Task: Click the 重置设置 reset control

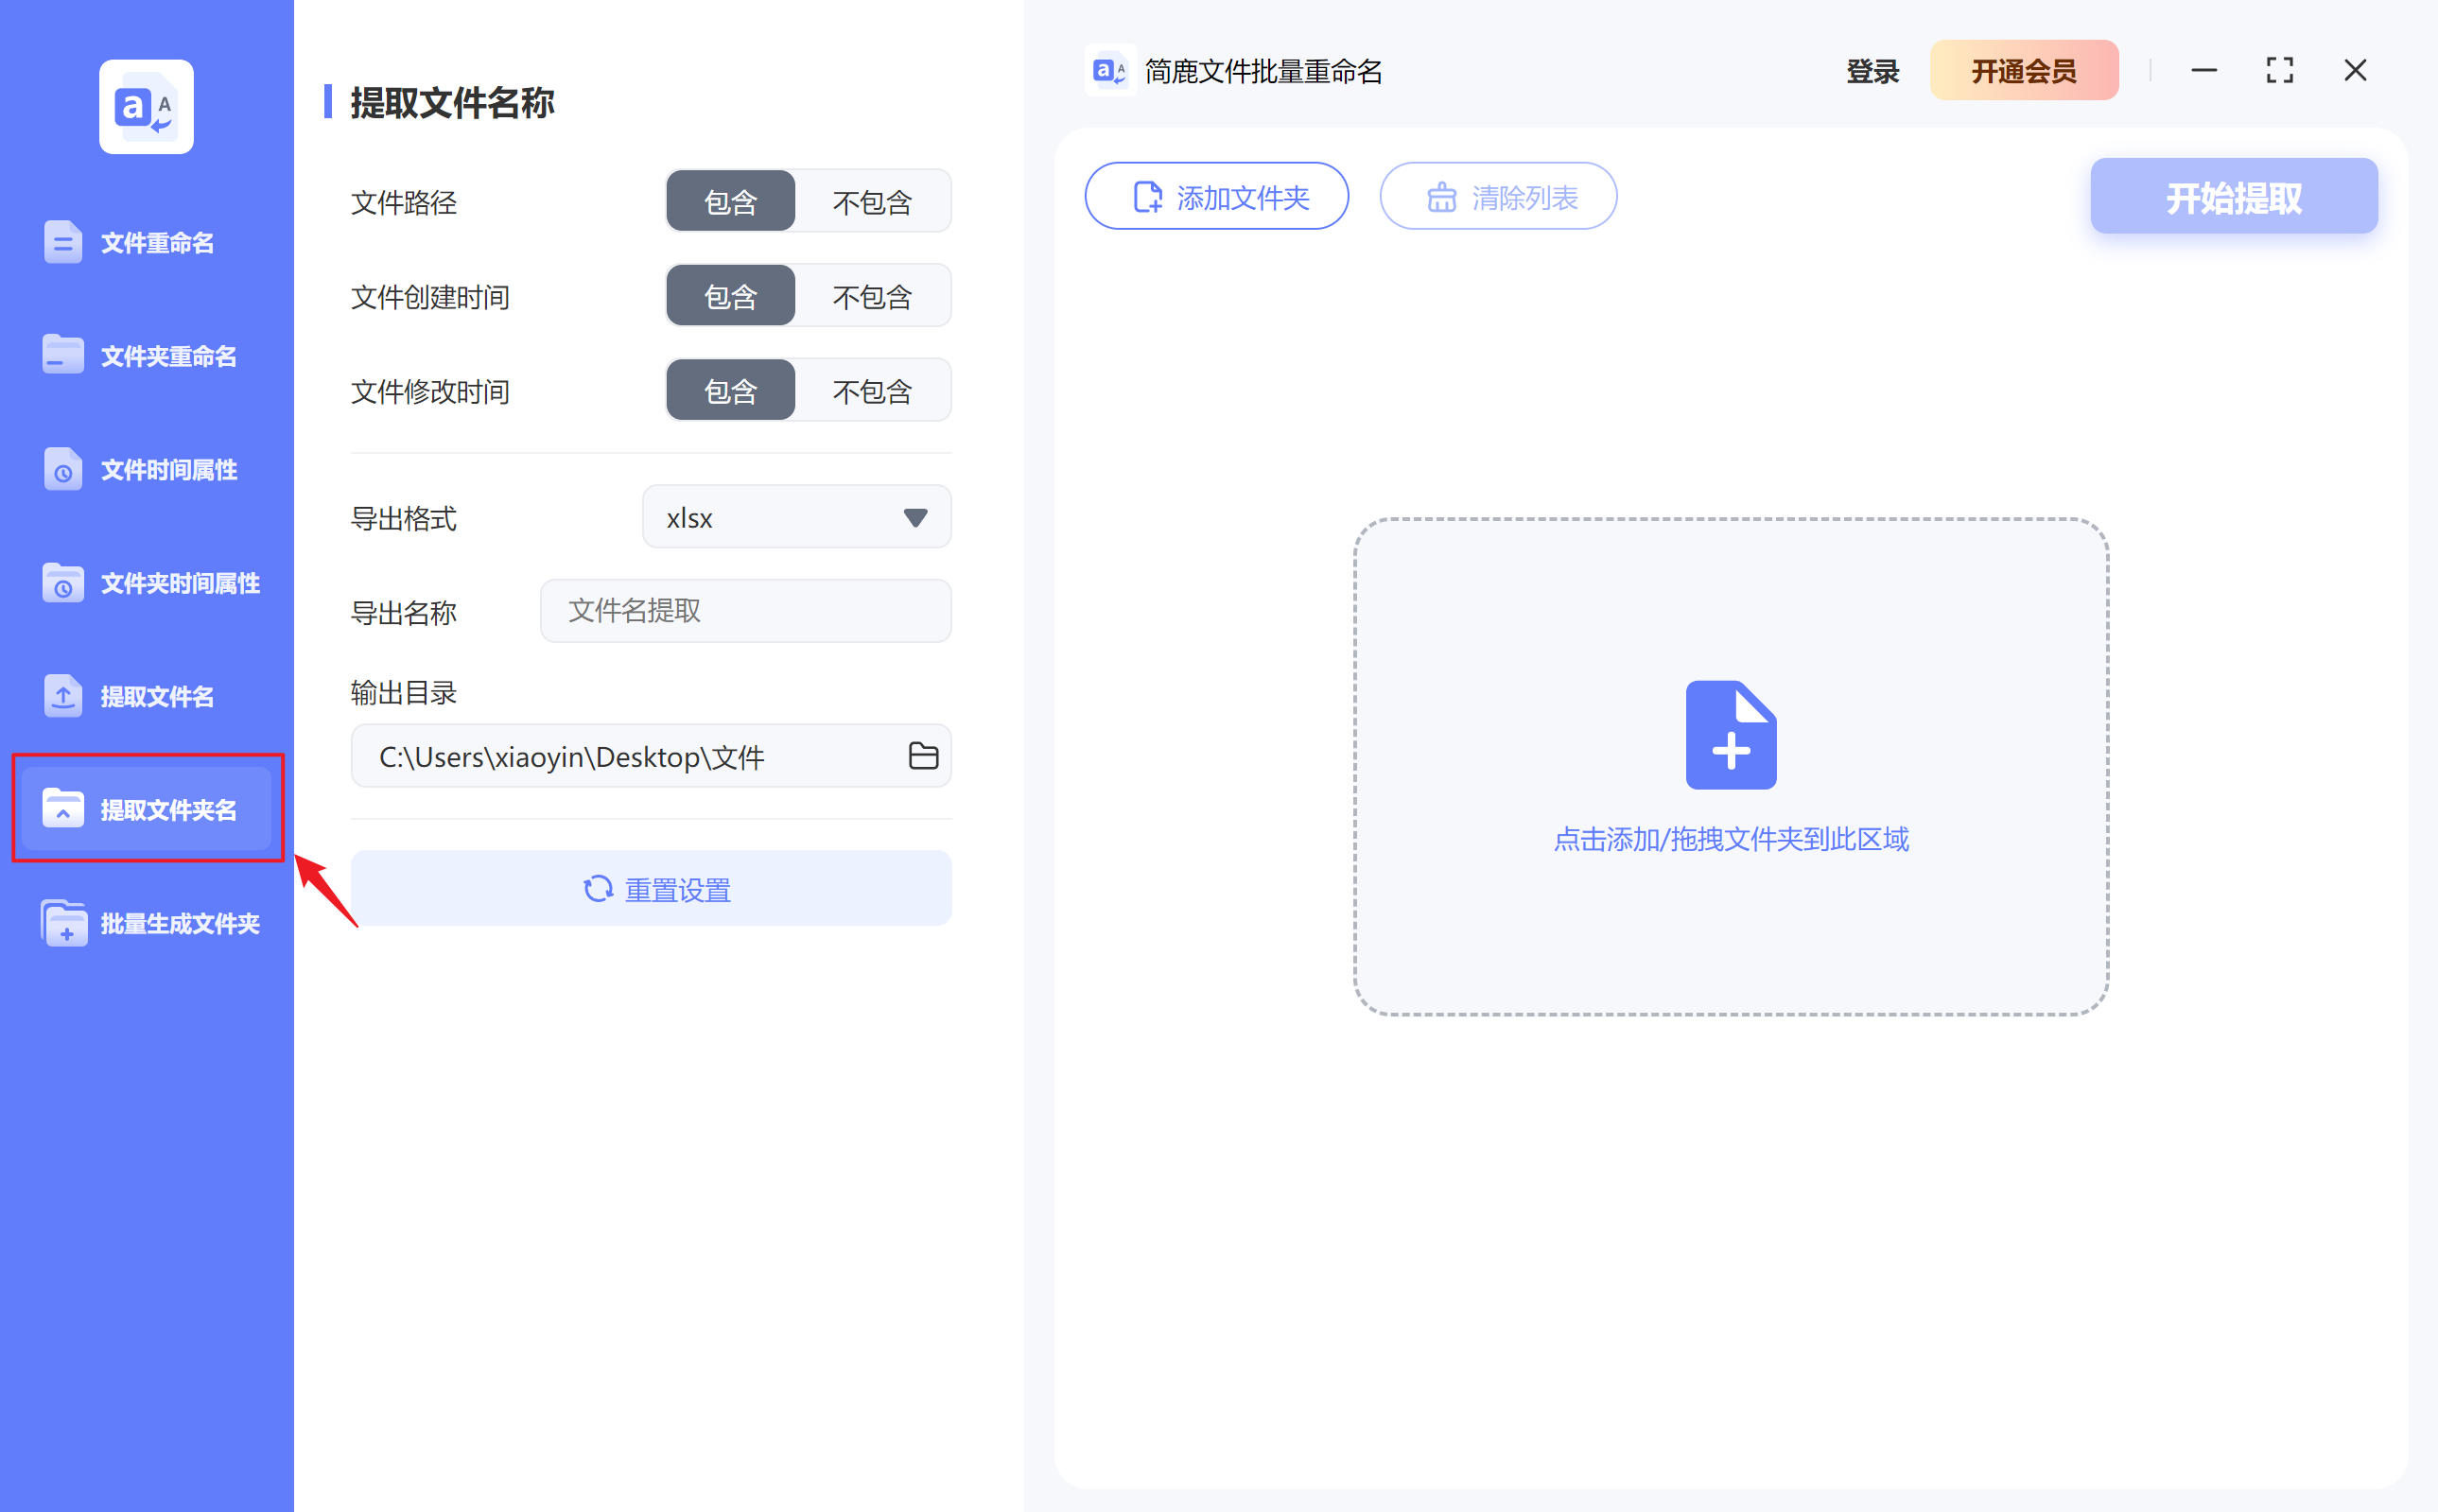Action: tap(651, 888)
